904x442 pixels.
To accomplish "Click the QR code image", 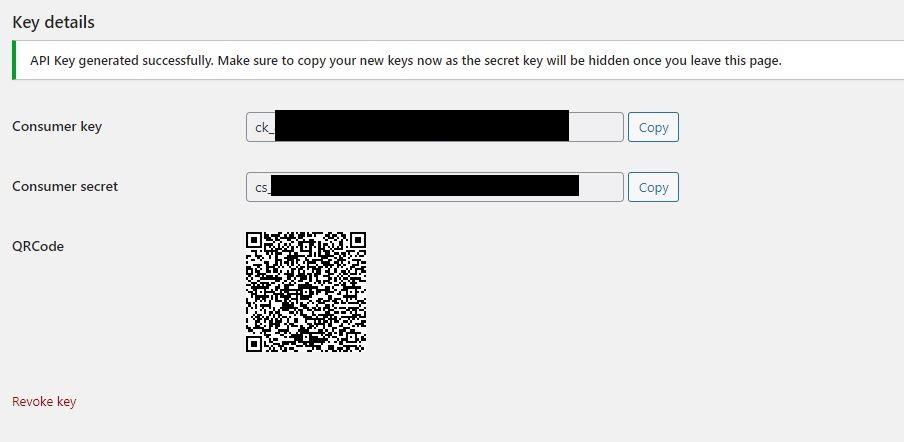I will pyautogui.click(x=306, y=292).
